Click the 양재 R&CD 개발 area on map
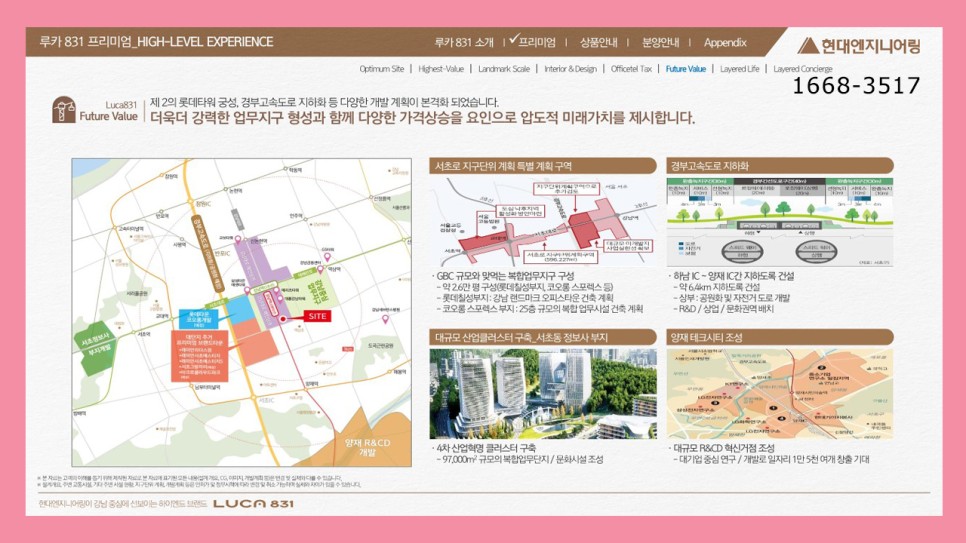 tap(368, 447)
